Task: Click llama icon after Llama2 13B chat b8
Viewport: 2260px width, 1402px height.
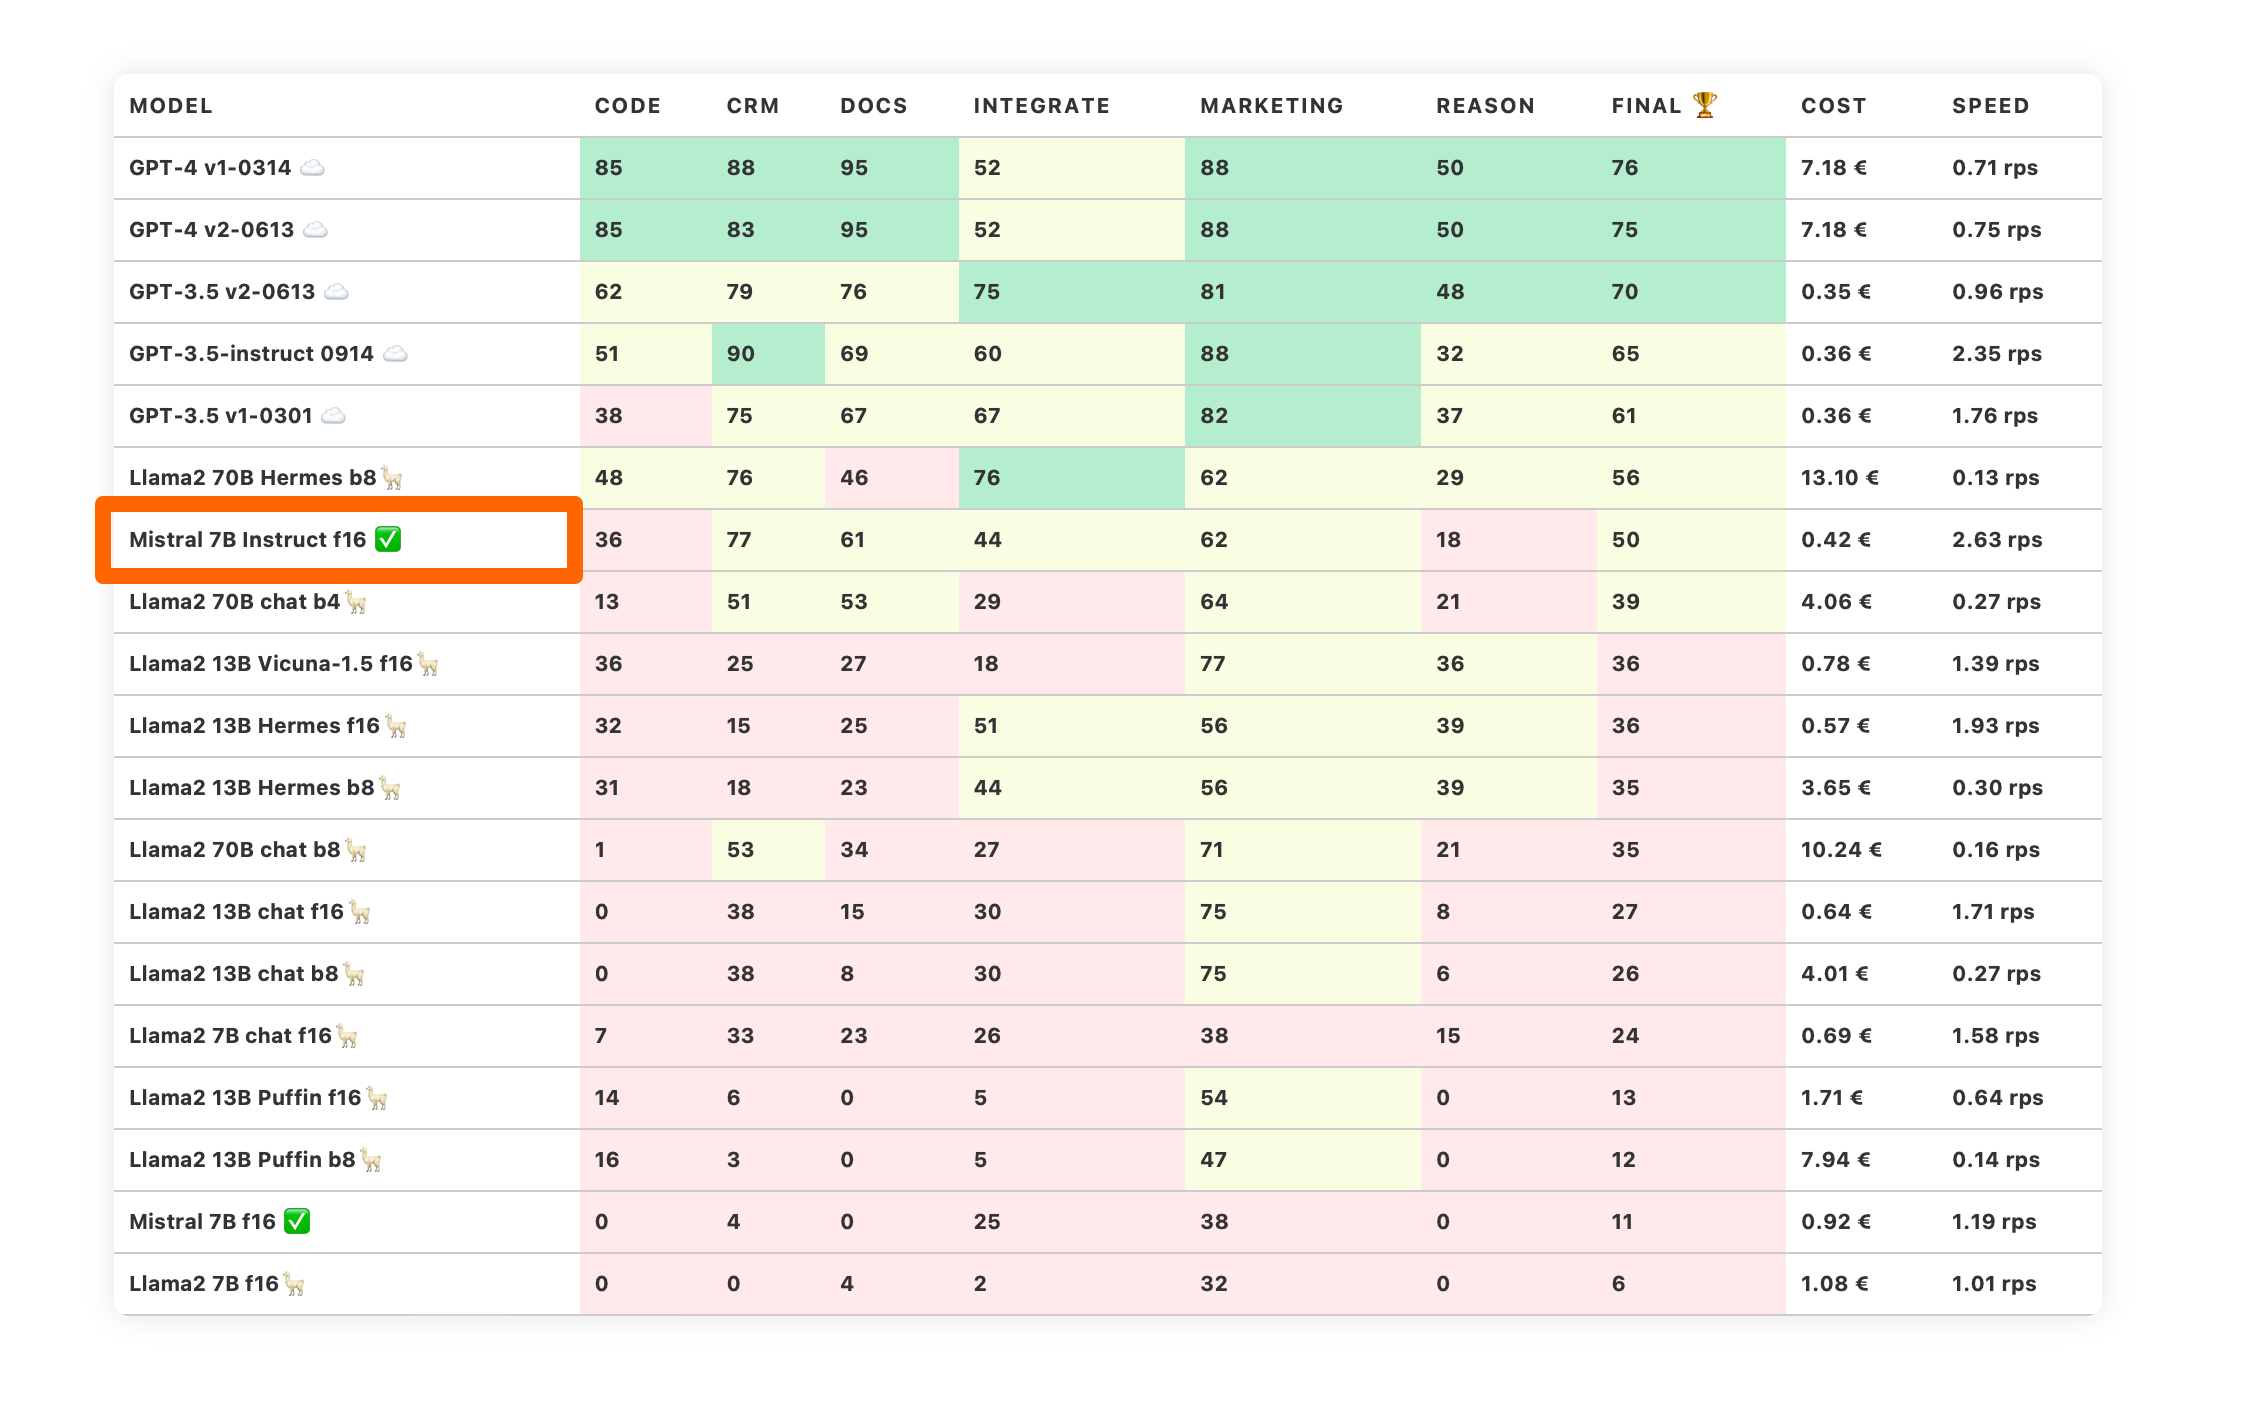Action: tap(354, 974)
